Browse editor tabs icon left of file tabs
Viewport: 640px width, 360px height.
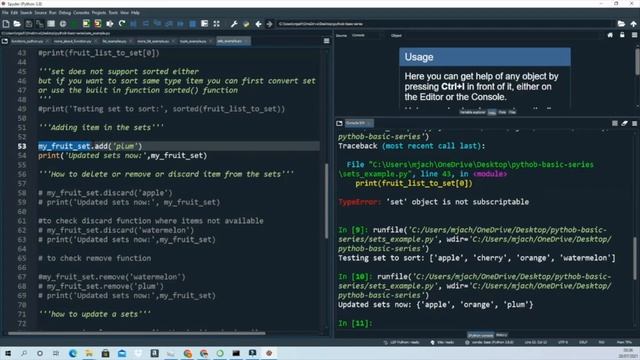(x=5, y=41)
